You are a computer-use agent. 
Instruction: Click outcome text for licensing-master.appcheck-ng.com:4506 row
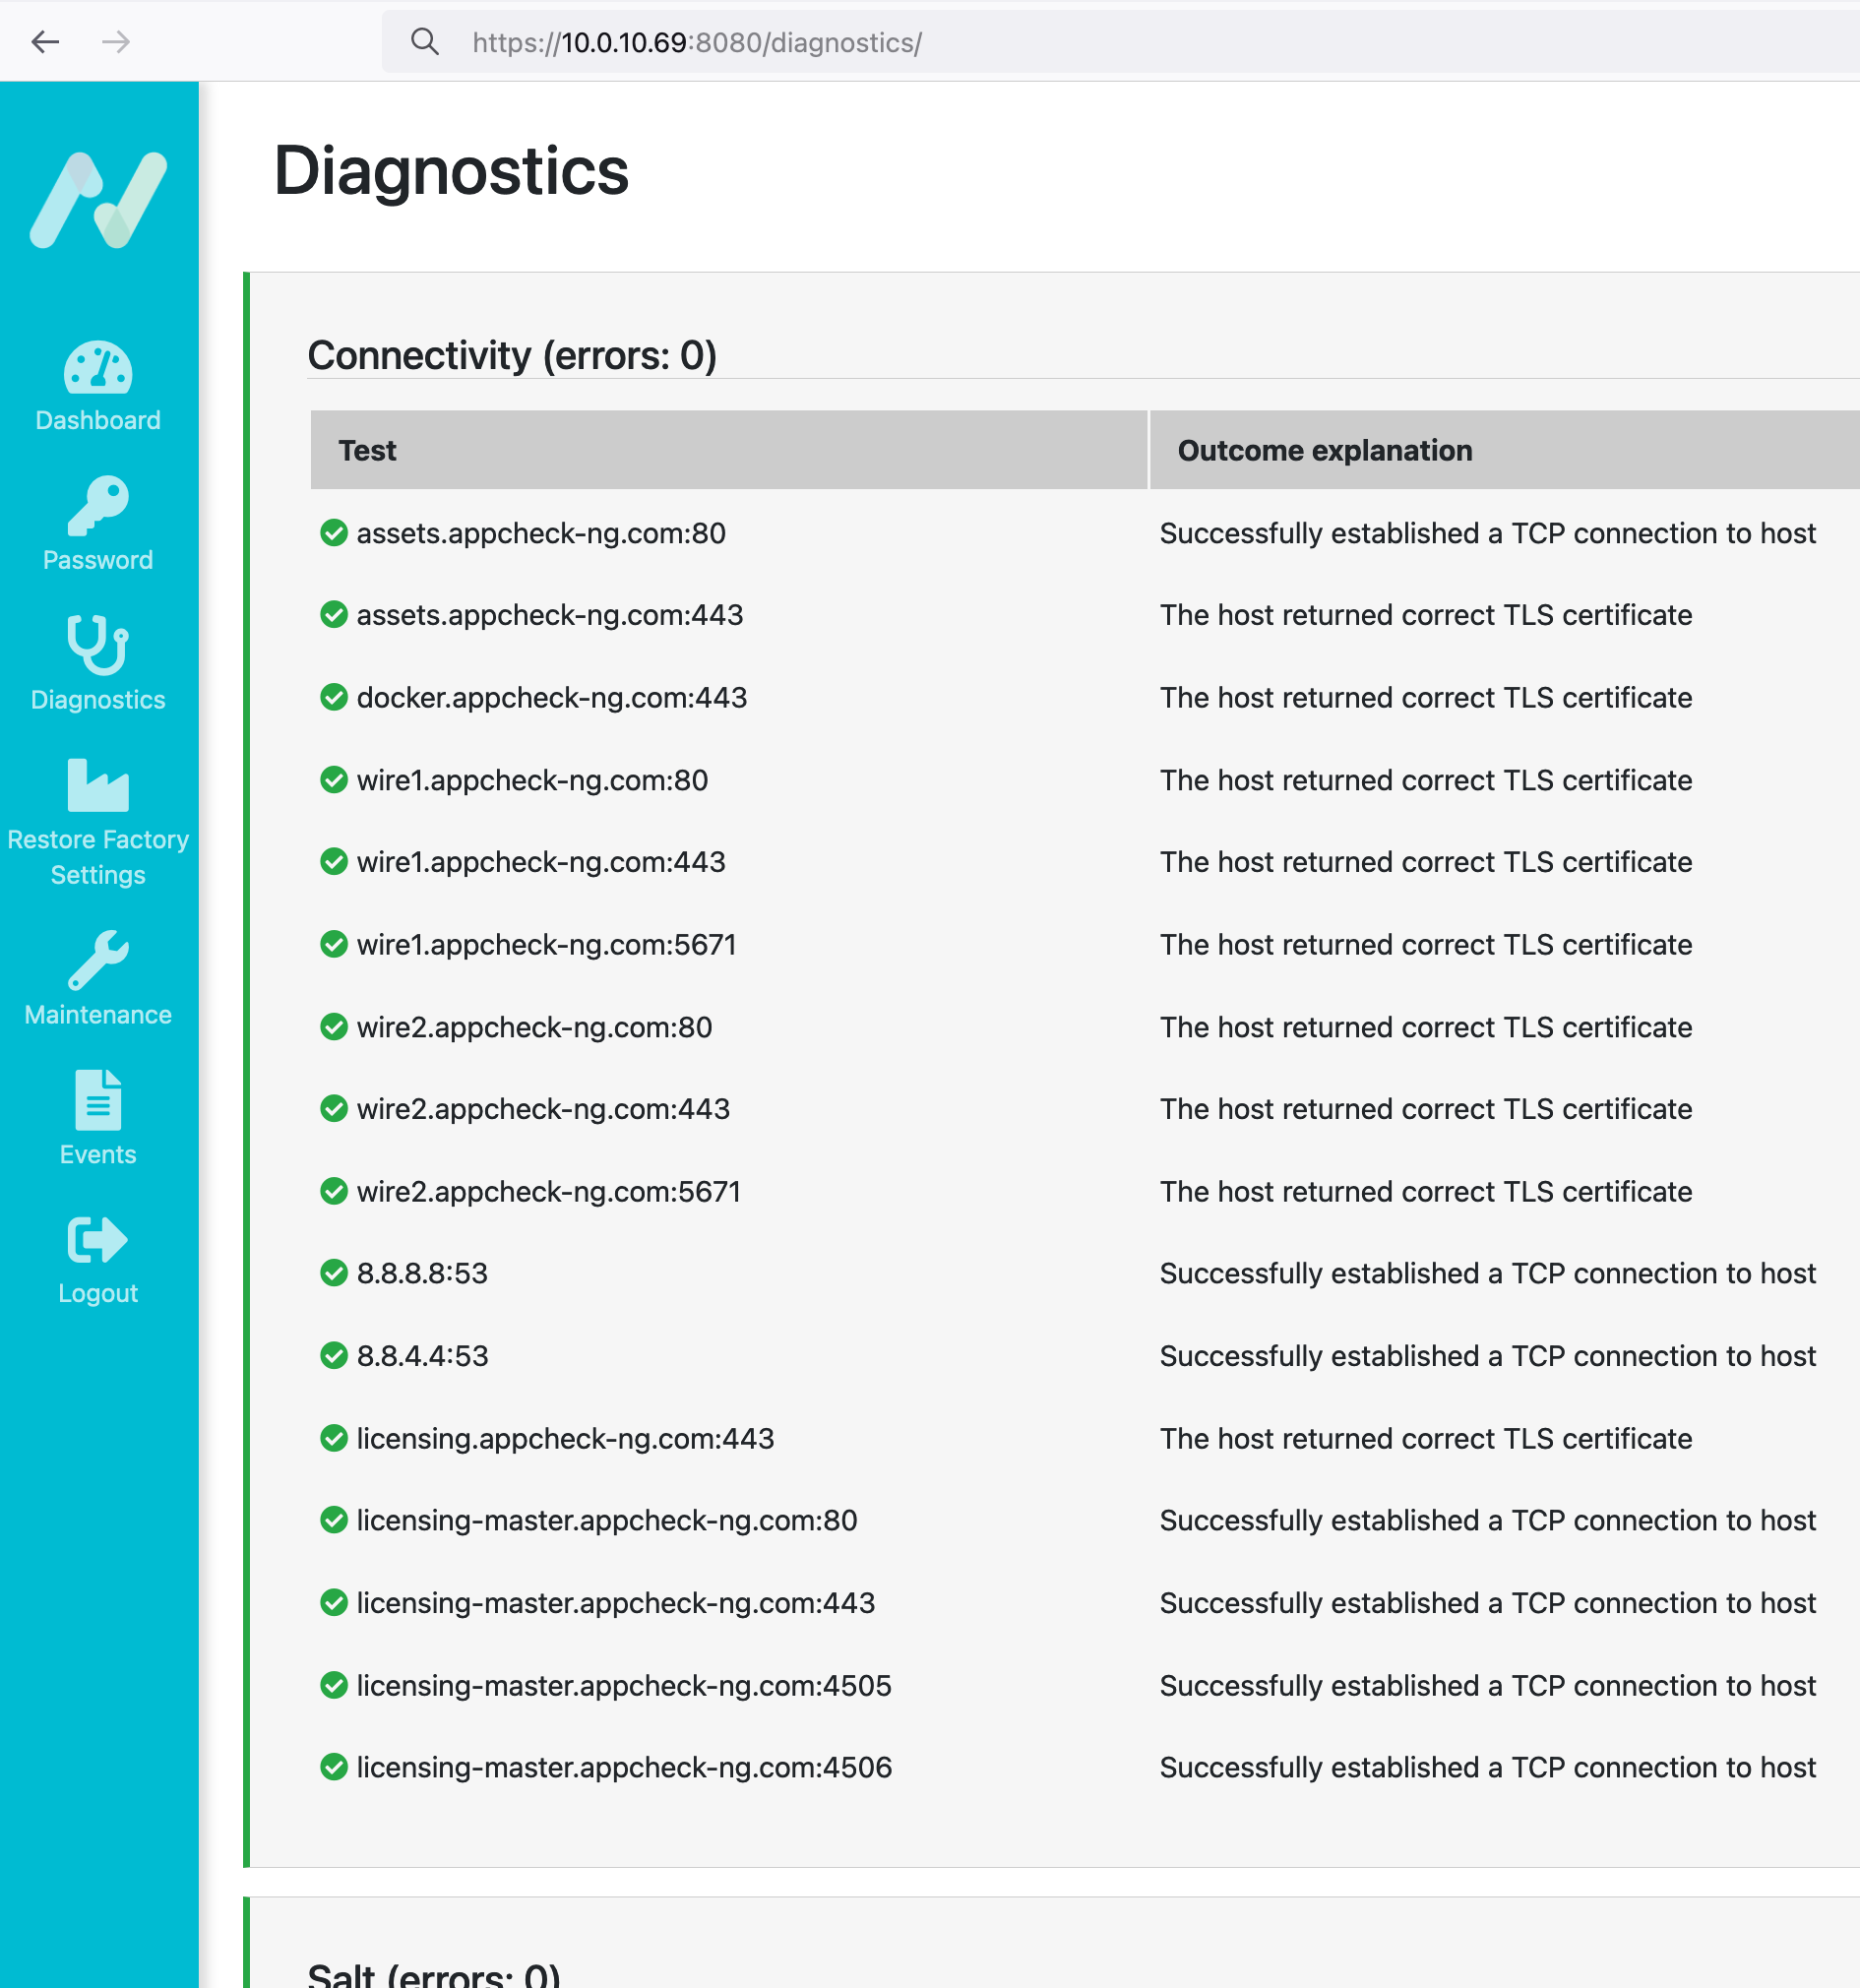click(x=1488, y=1767)
